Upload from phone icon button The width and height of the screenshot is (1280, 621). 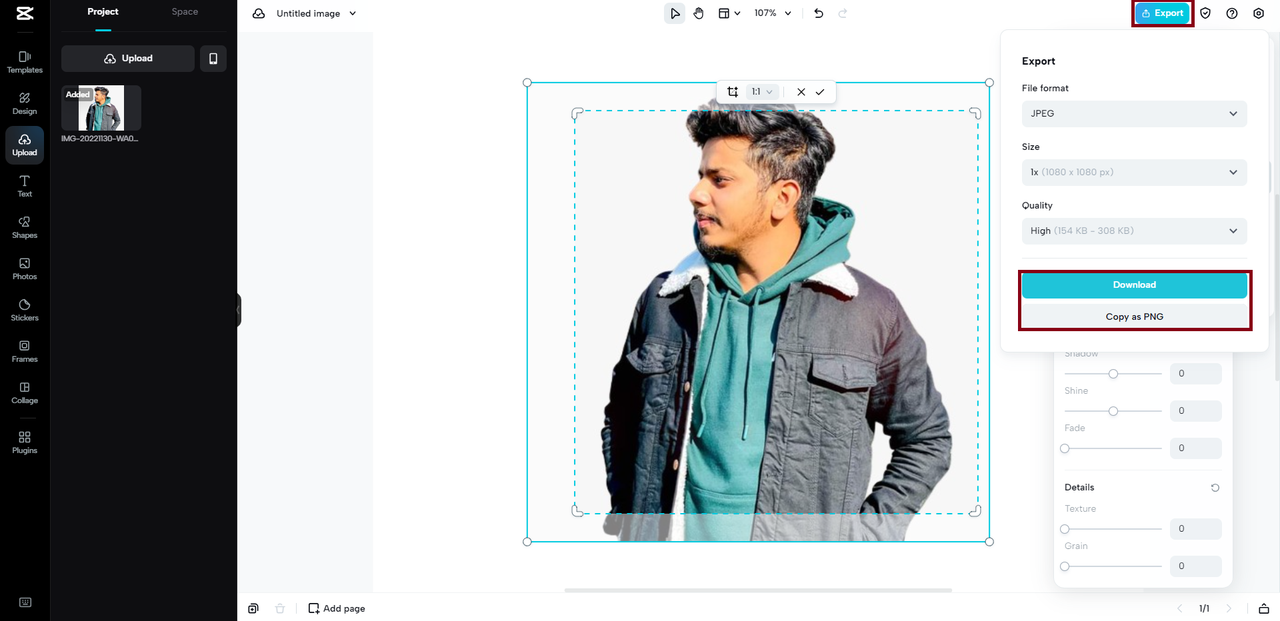tap(213, 59)
